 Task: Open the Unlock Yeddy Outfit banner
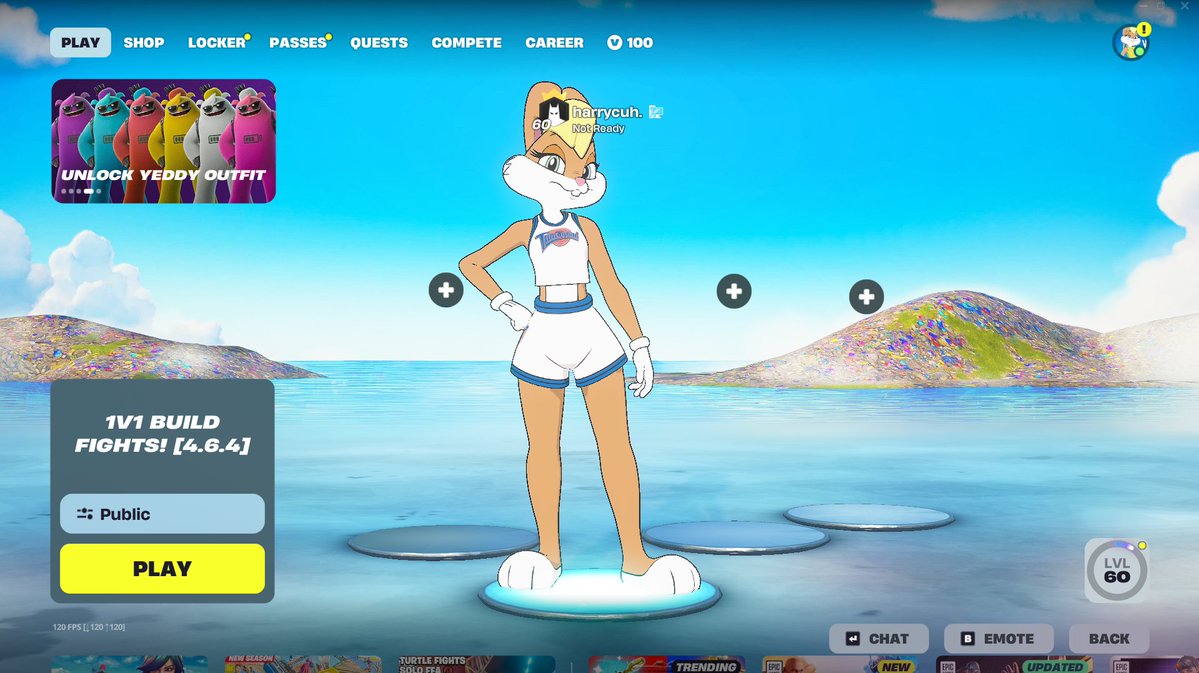click(164, 141)
